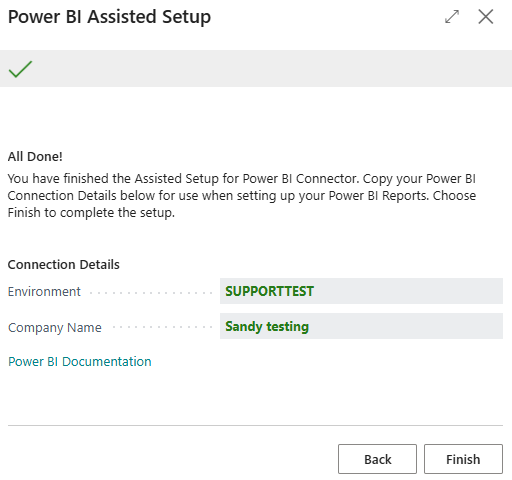512x480 pixels.
Task: Click the green checkmark status icon
Action: point(20,69)
